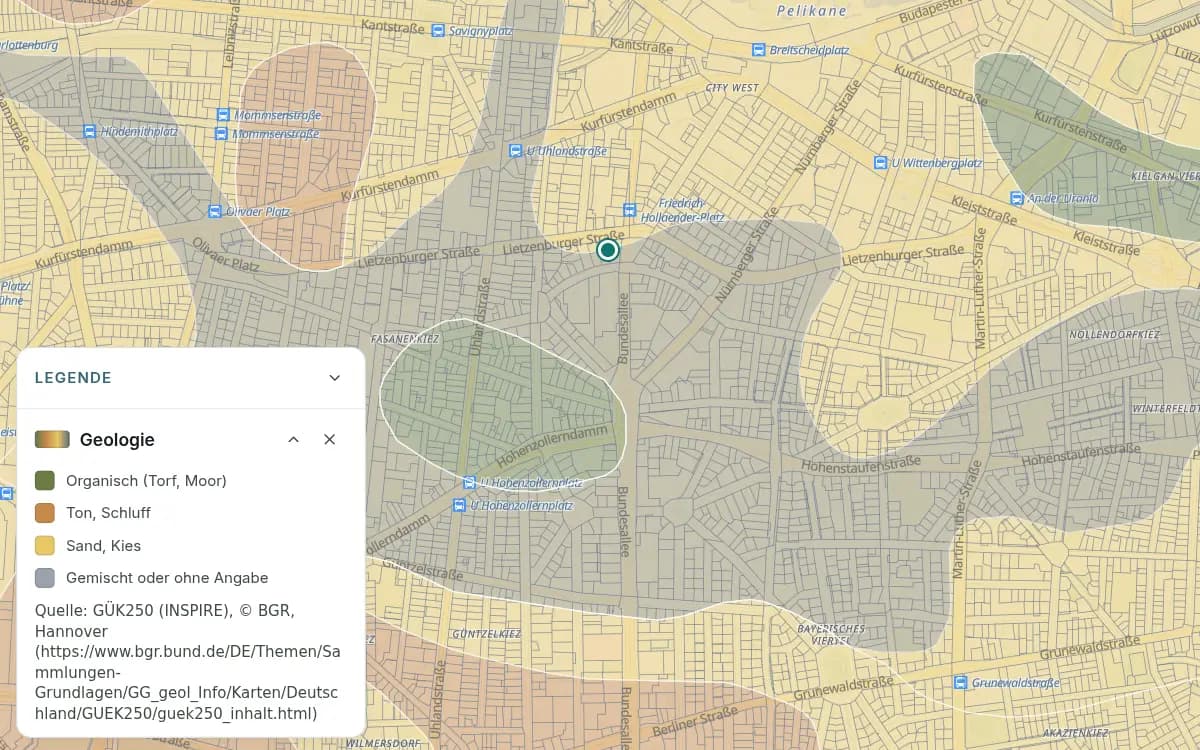The image size is (1200, 750).
Task: Click the 'Gemischt oder ohne Angabe' legend label
Action: [x=167, y=578]
